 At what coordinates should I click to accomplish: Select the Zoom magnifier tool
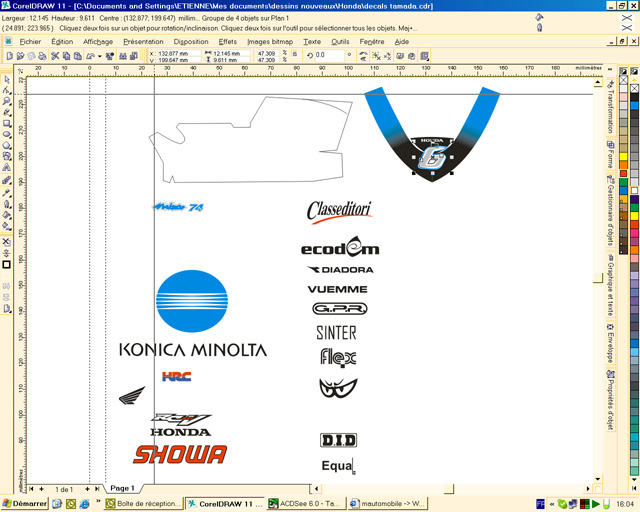[7, 102]
